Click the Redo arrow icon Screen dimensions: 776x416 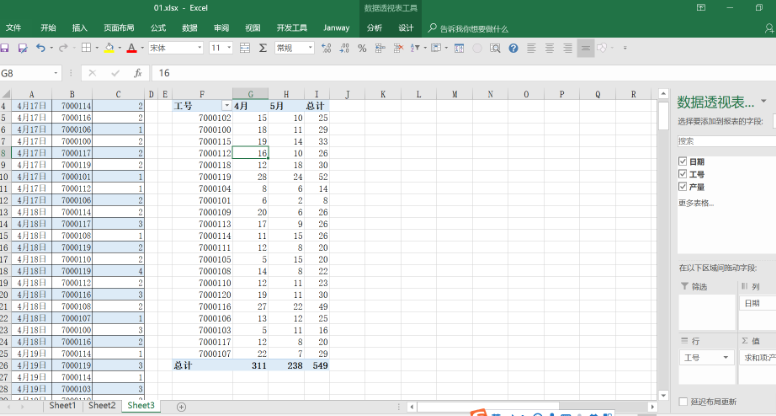coord(63,48)
